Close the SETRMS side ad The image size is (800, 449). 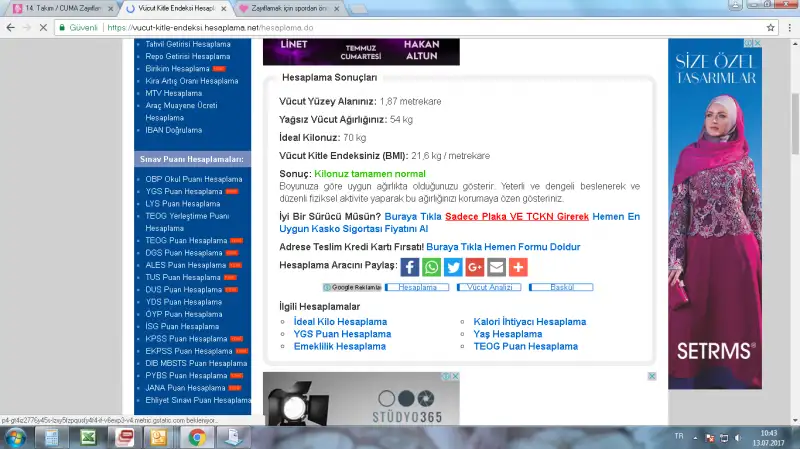(758, 43)
